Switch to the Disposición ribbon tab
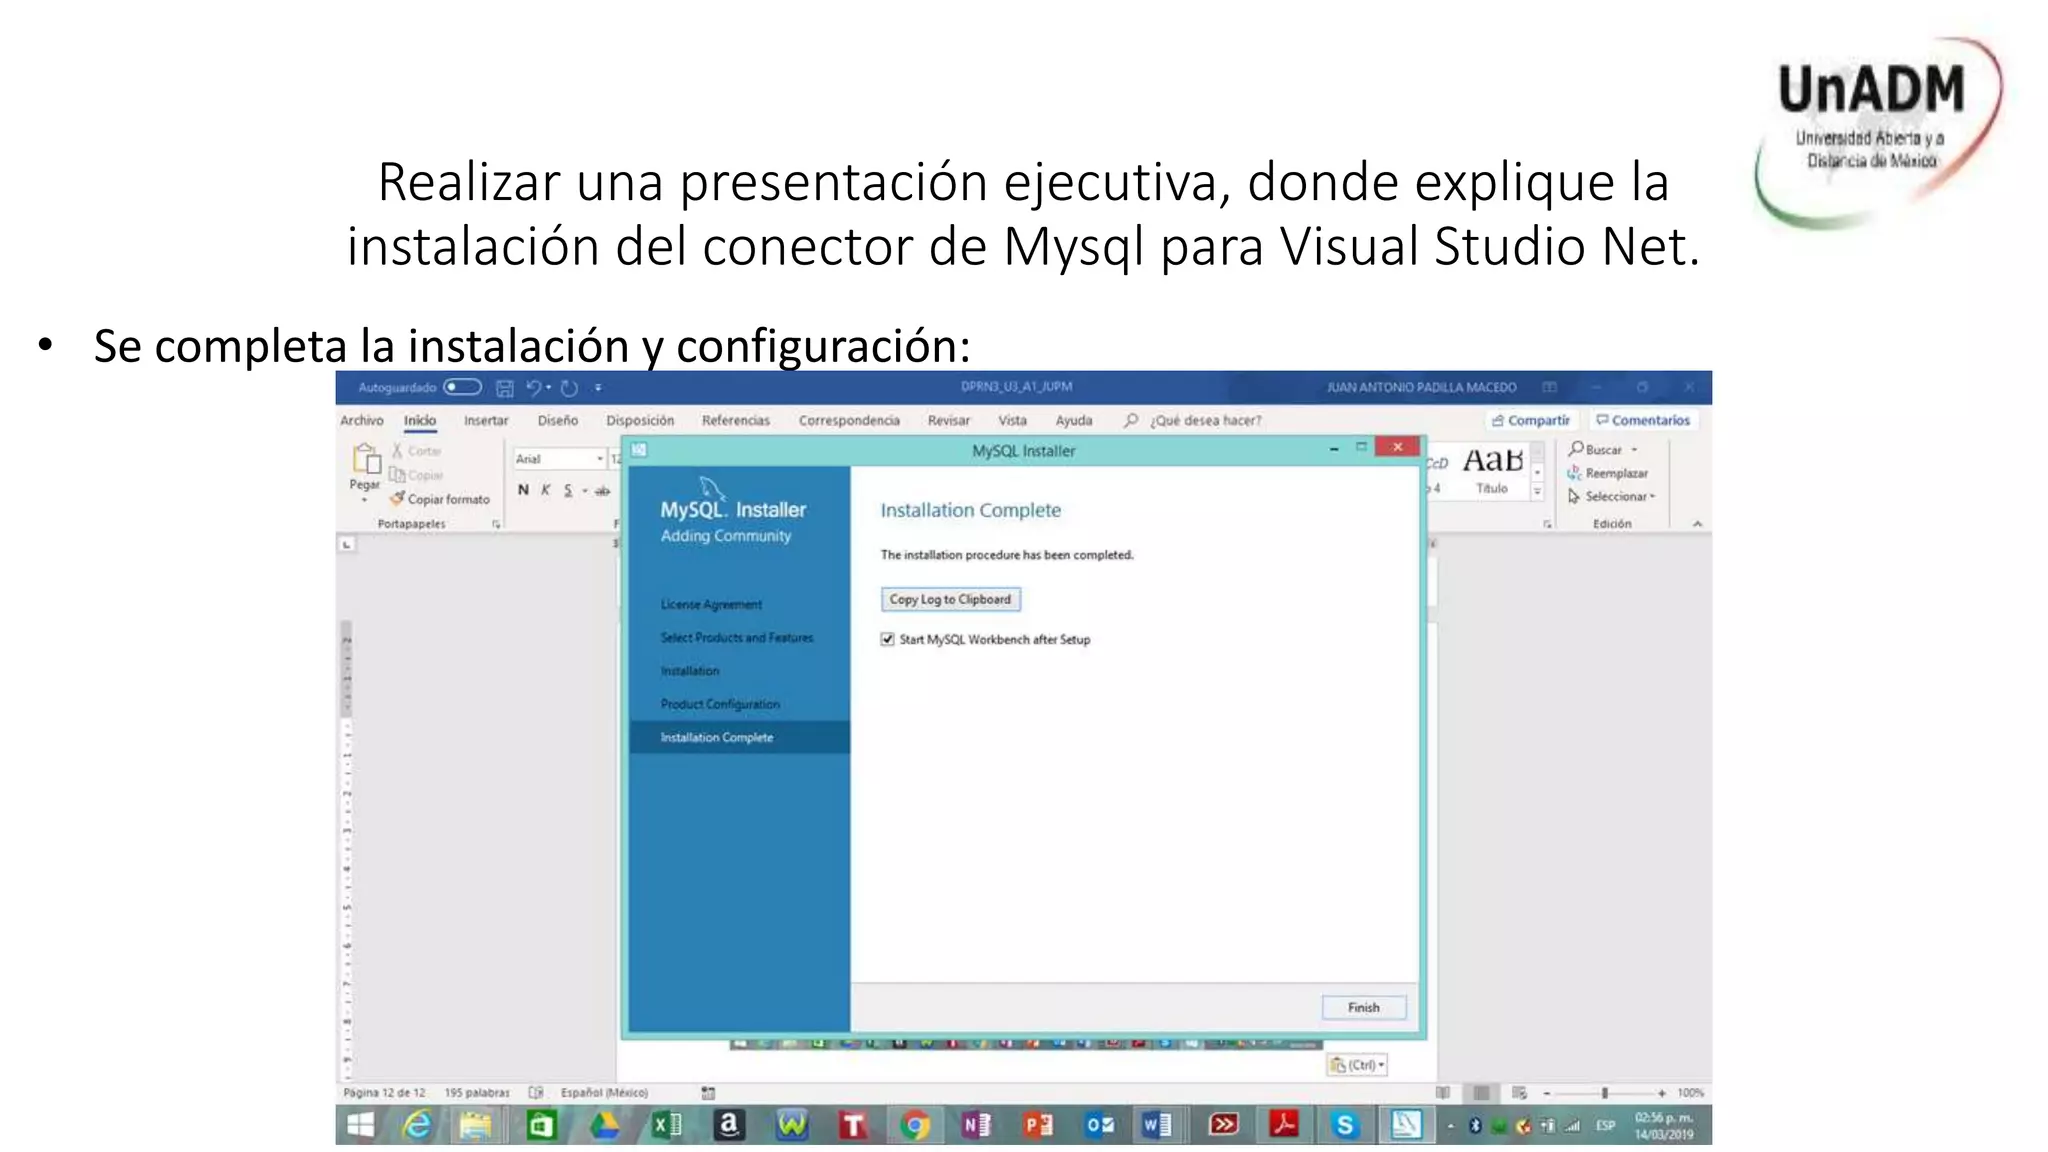This screenshot has height=1152, width=2048. [x=640, y=420]
